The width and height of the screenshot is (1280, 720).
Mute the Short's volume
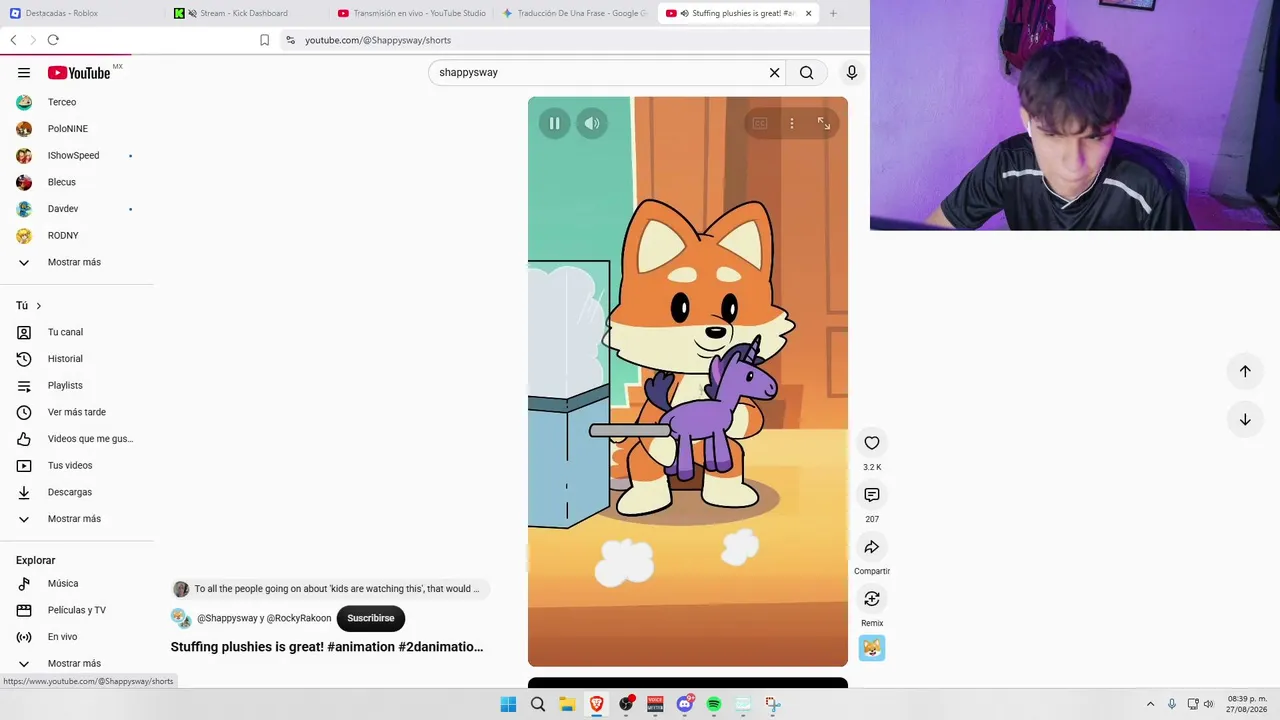click(x=592, y=123)
